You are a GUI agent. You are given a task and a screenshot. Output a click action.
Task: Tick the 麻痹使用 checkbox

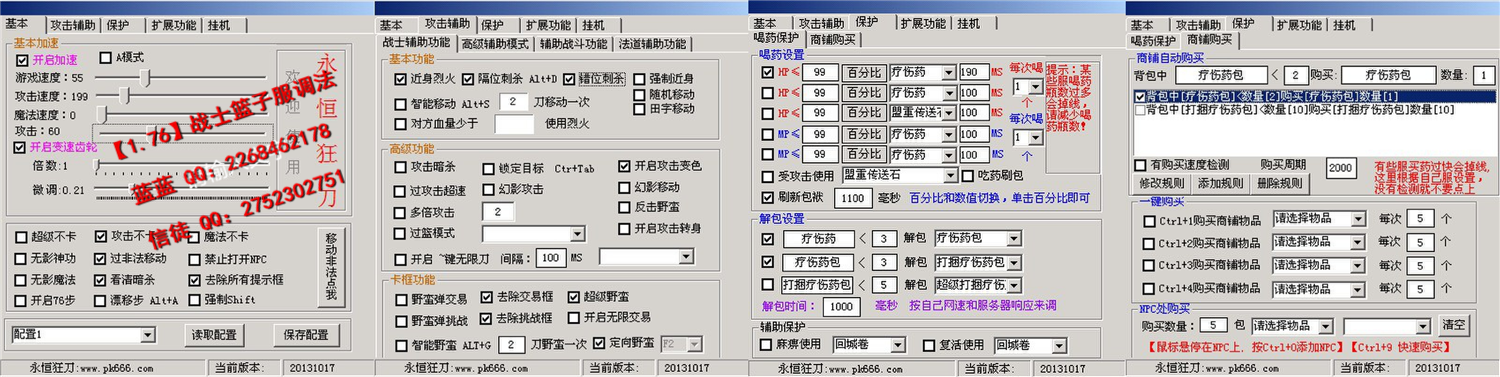(x=768, y=344)
